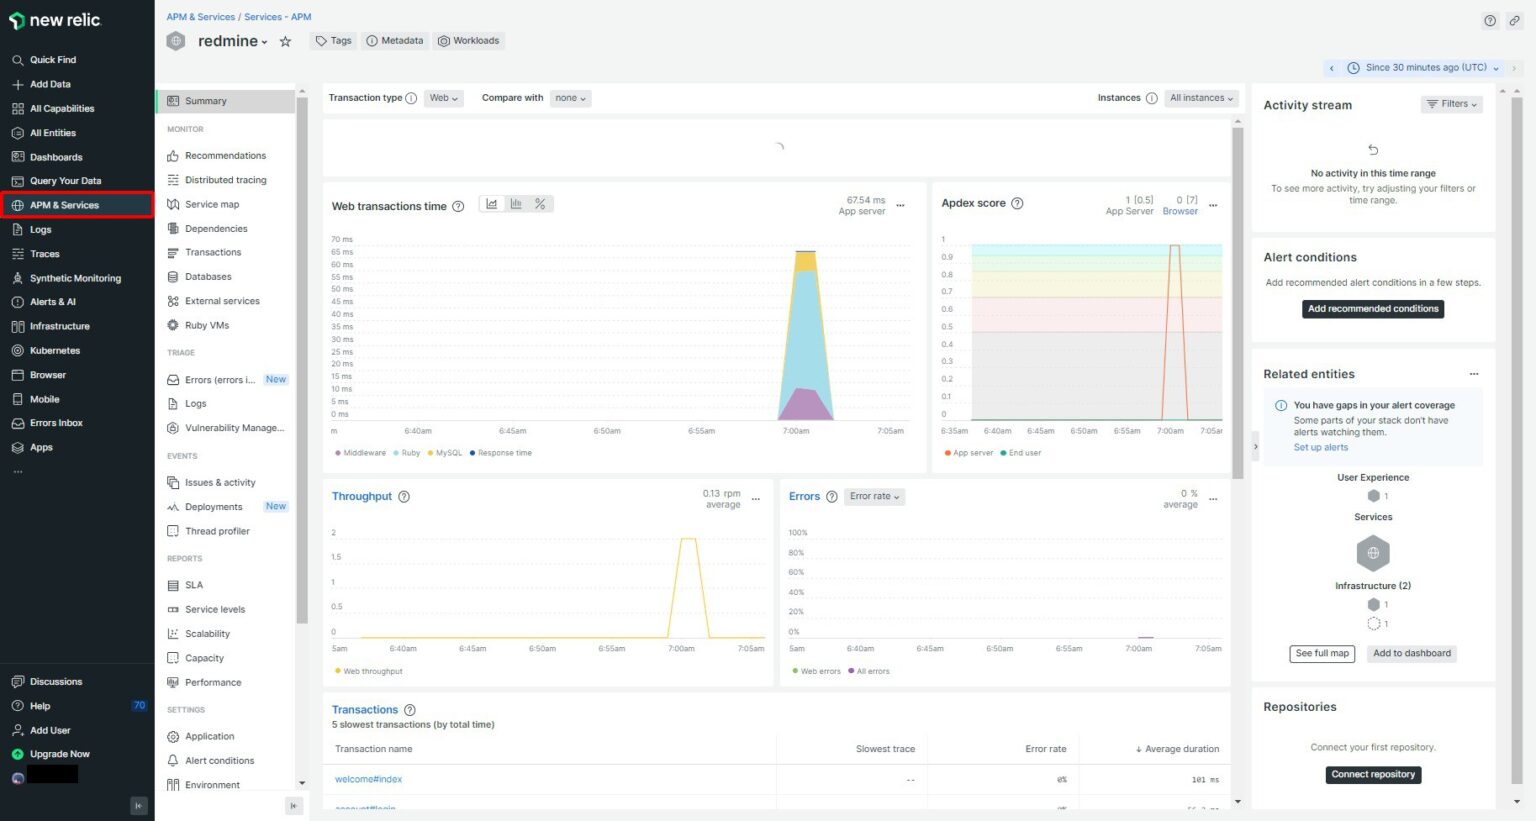This screenshot has width=1536, height=821.
Task: Toggle the Web errors series in the Errors chart
Action: point(812,670)
